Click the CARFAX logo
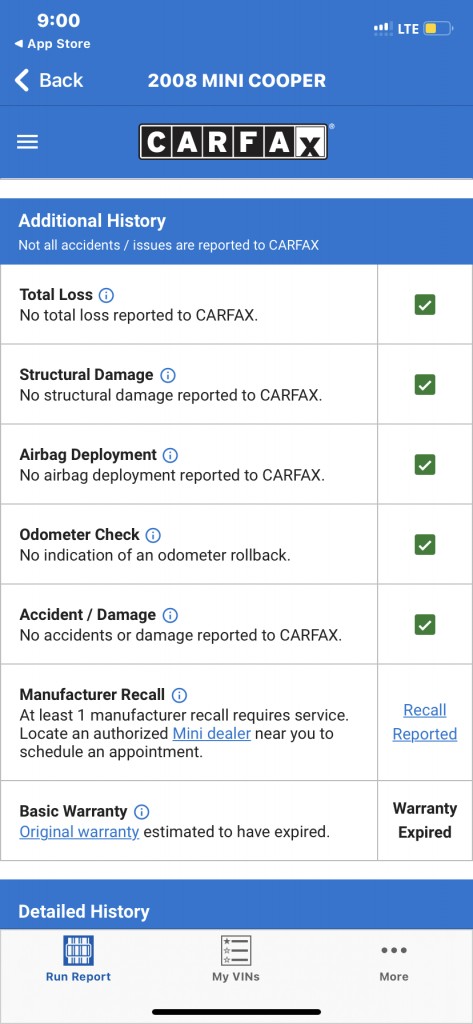Image resolution: width=473 pixels, height=1024 pixels. coord(233,142)
